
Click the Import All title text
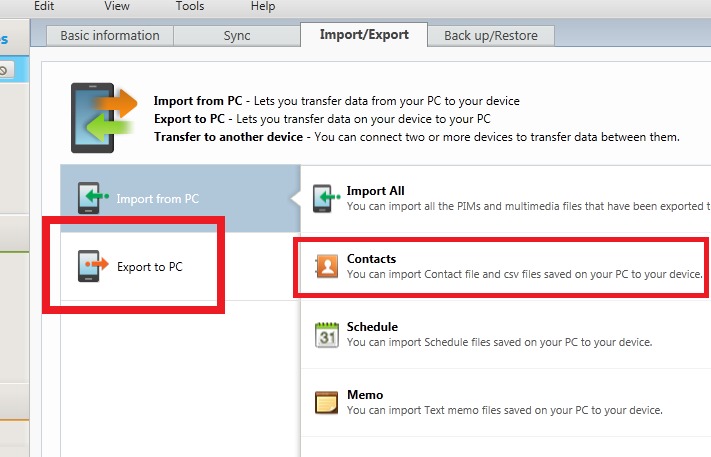[375, 191]
